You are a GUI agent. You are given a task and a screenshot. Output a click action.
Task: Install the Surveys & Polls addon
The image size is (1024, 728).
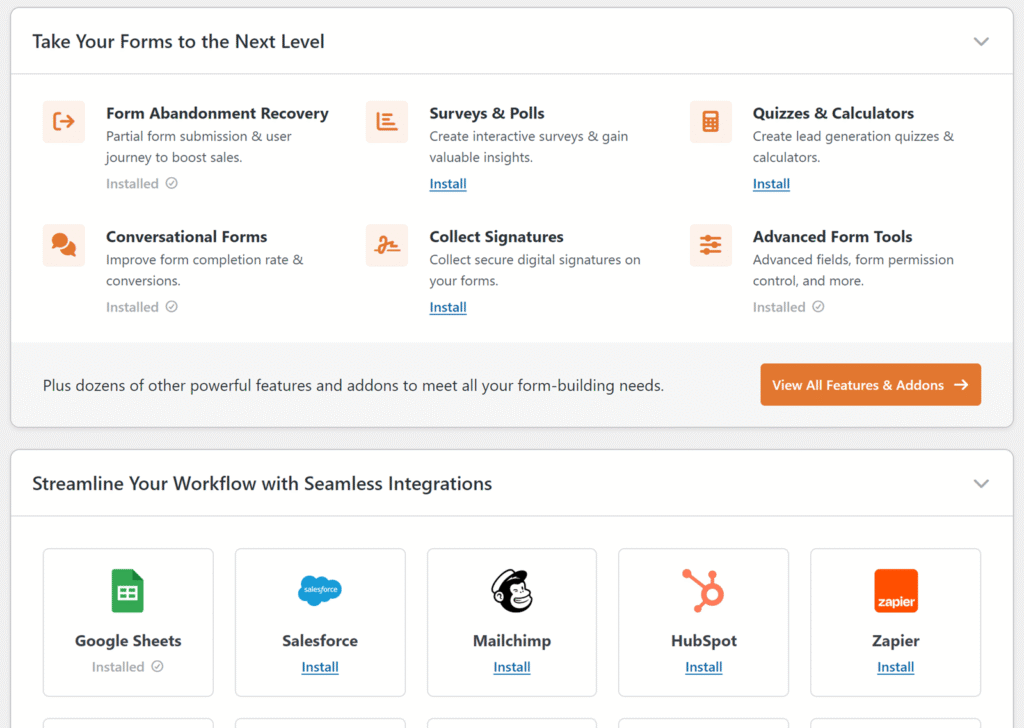pos(448,183)
